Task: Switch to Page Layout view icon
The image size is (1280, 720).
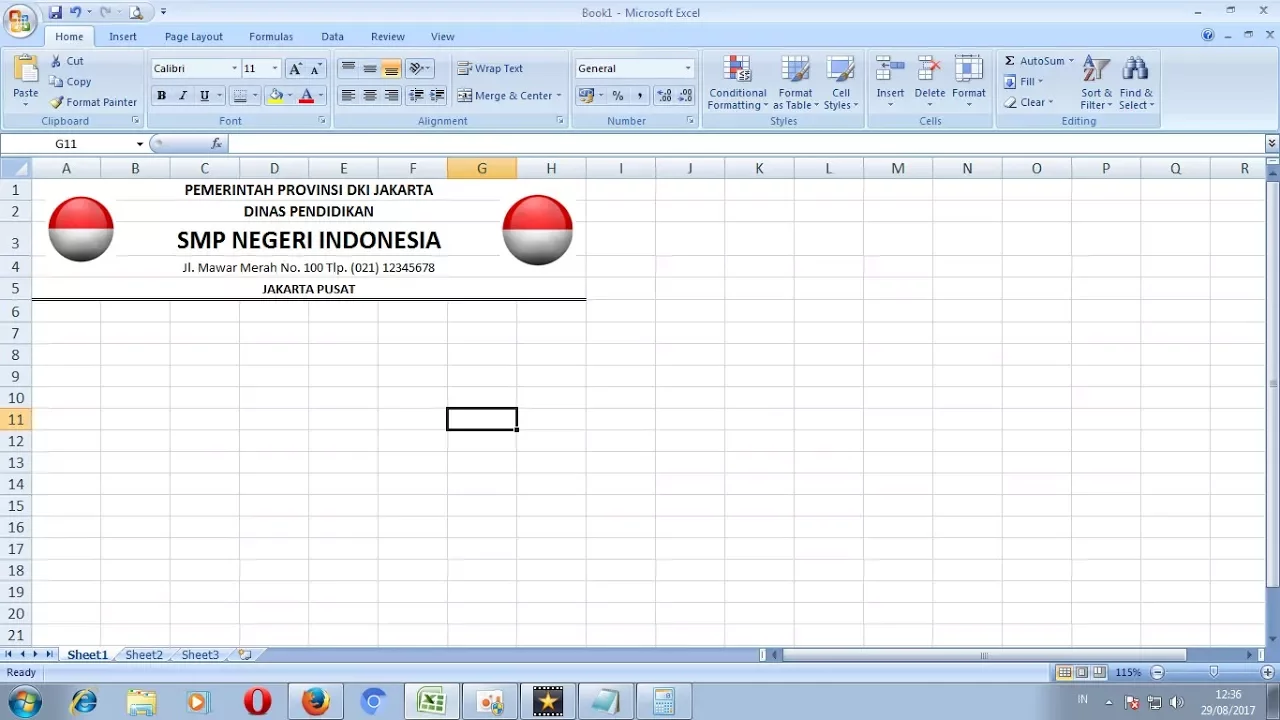Action: point(1082,673)
